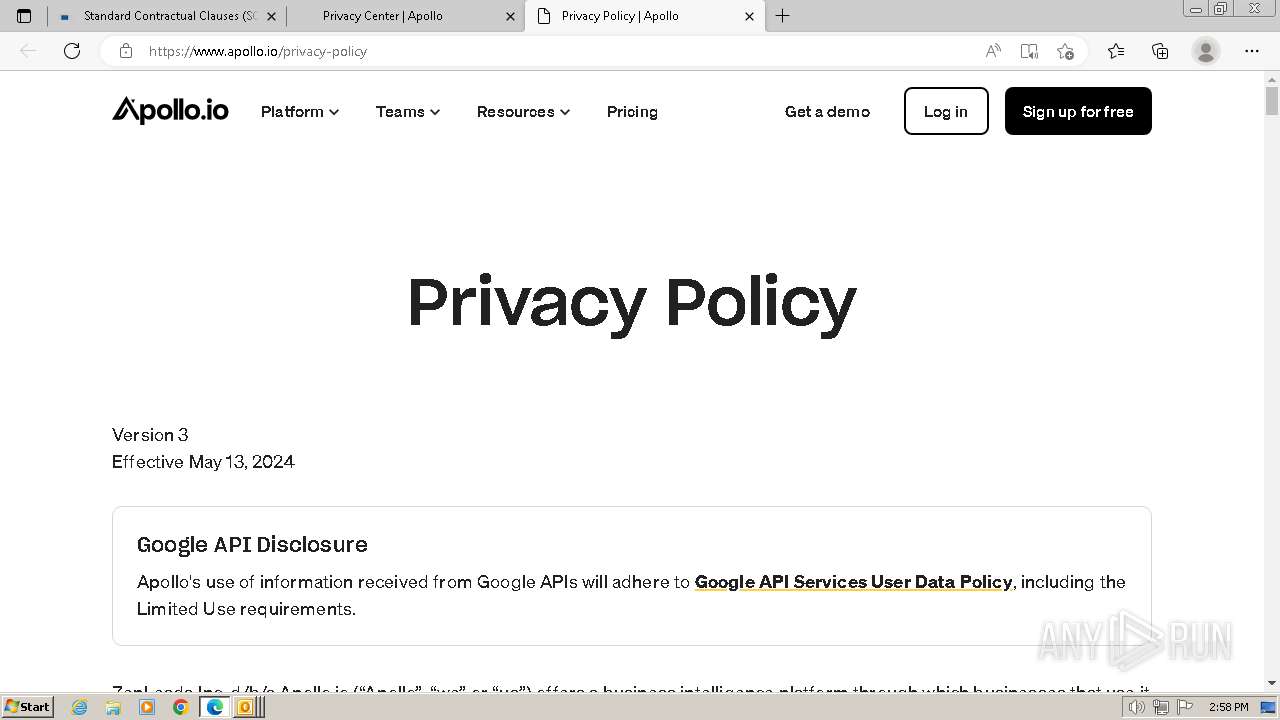Screen dimensions: 1280x720
Task: Open Chrome from the taskbar
Action: [x=180, y=707]
